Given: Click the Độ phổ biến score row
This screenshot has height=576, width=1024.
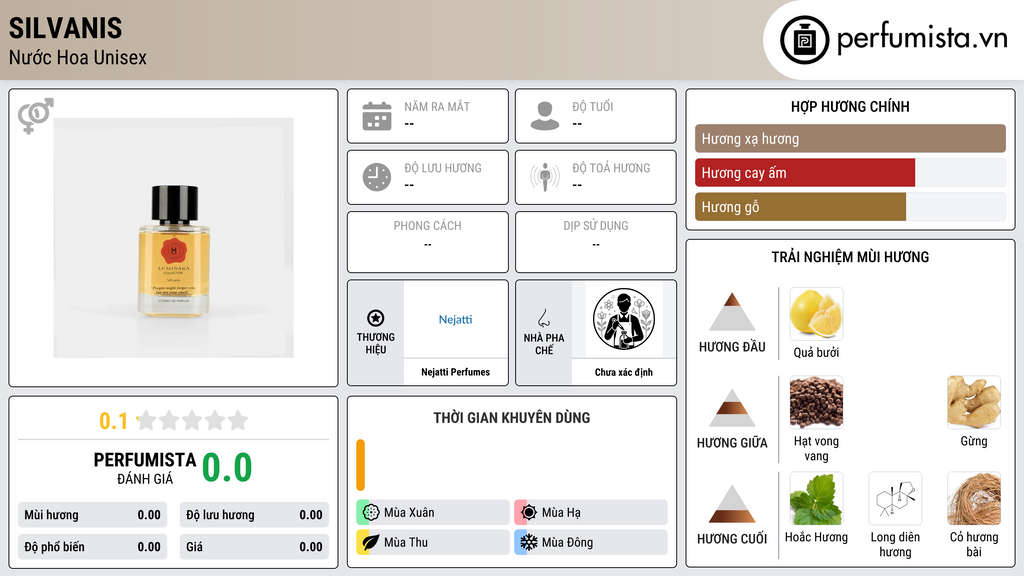Looking at the screenshot, I should tap(92, 547).
